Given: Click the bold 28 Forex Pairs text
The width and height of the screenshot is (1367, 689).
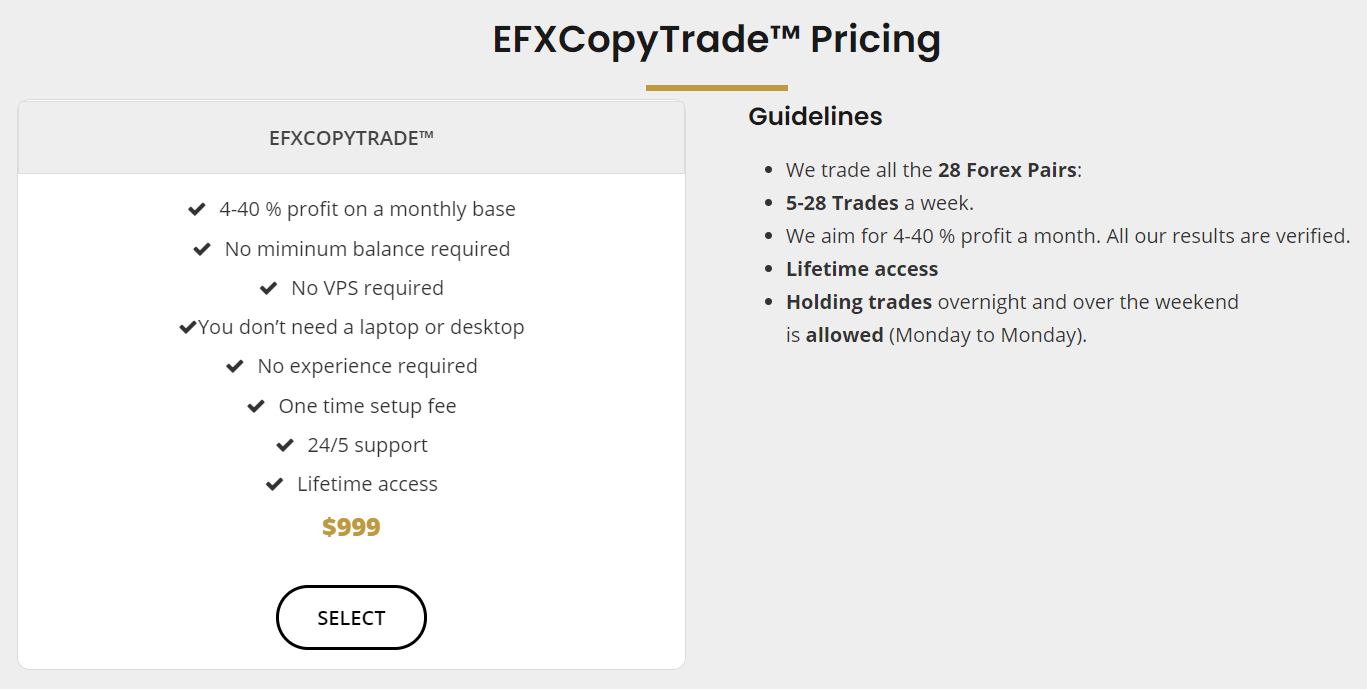Looking at the screenshot, I should tap(1007, 170).
